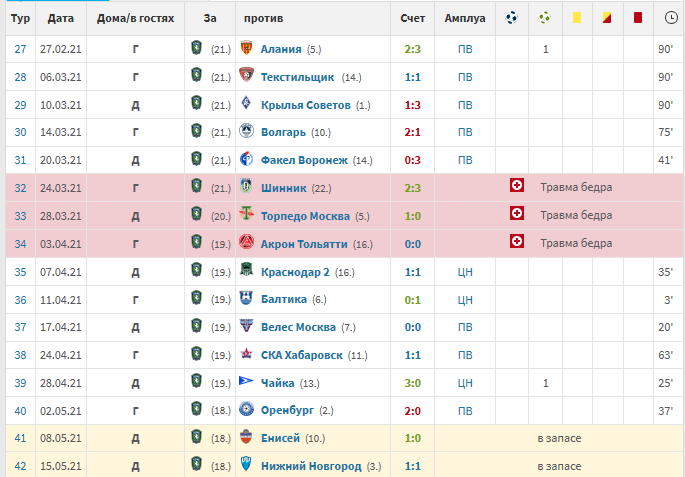This screenshot has height=477, width=685.
Task: Click the Дома/в гостях column header
Action: click(135, 18)
